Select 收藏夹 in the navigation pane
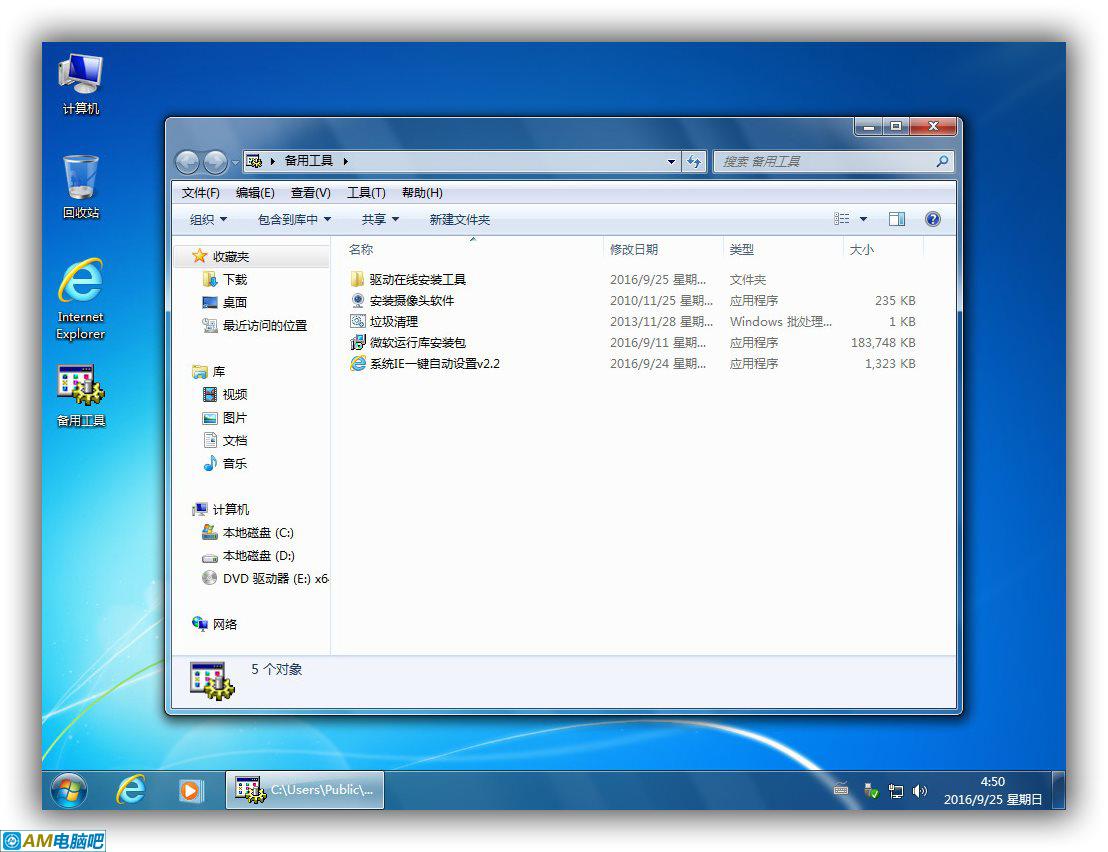1108x852 pixels. [x=230, y=256]
